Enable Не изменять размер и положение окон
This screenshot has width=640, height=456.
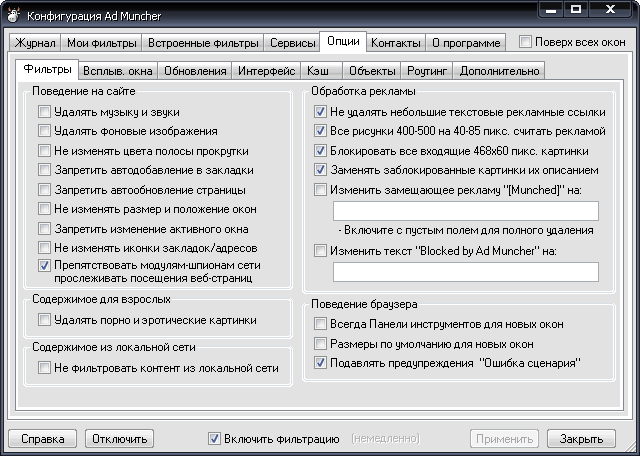coord(44,209)
